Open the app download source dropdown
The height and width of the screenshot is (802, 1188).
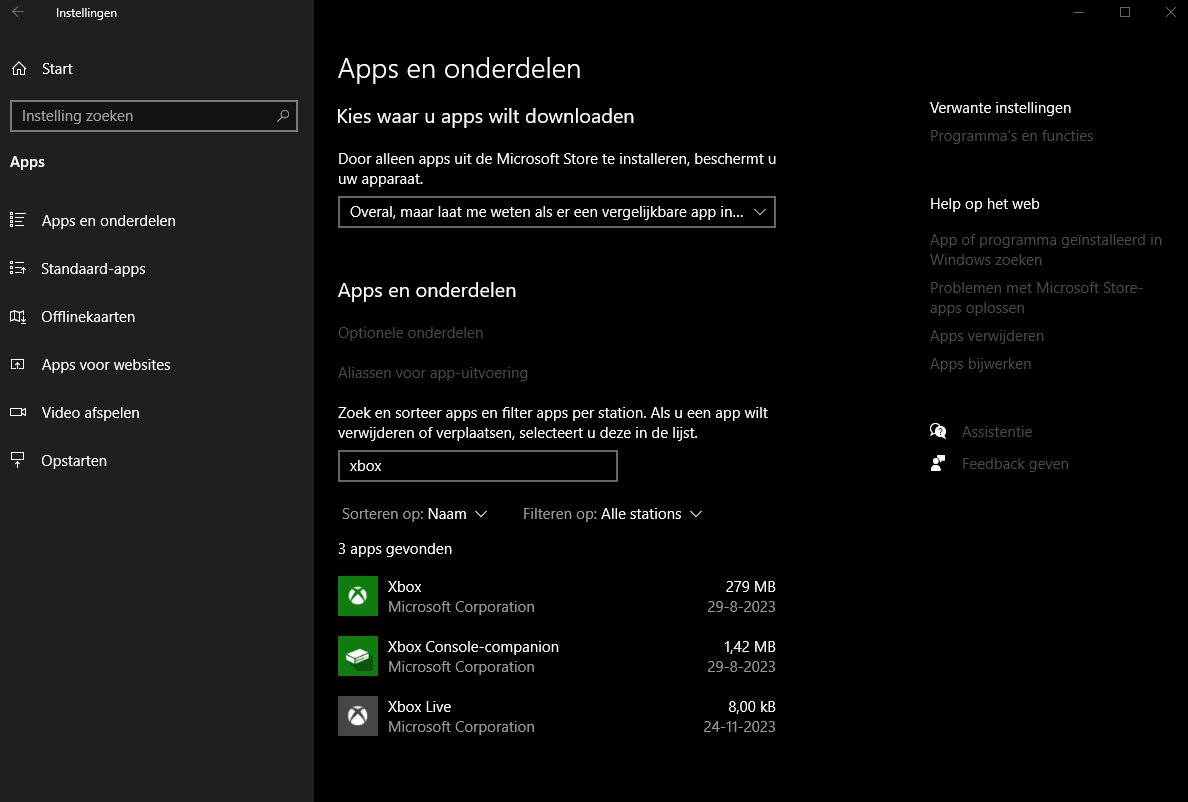[x=556, y=212]
